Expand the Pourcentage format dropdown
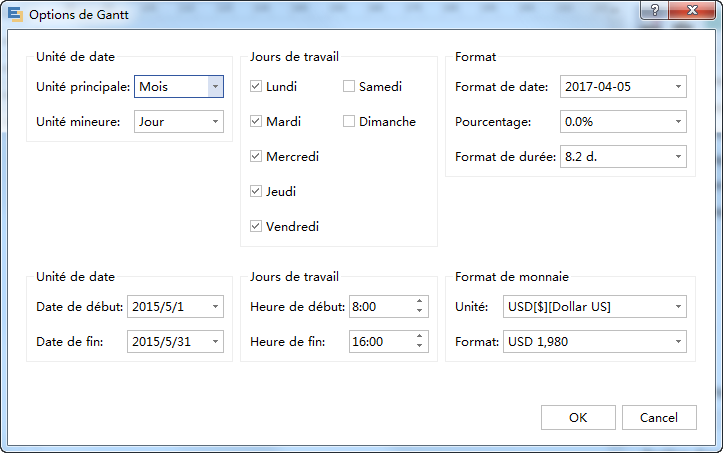The height and width of the screenshot is (453, 723). click(679, 122)
